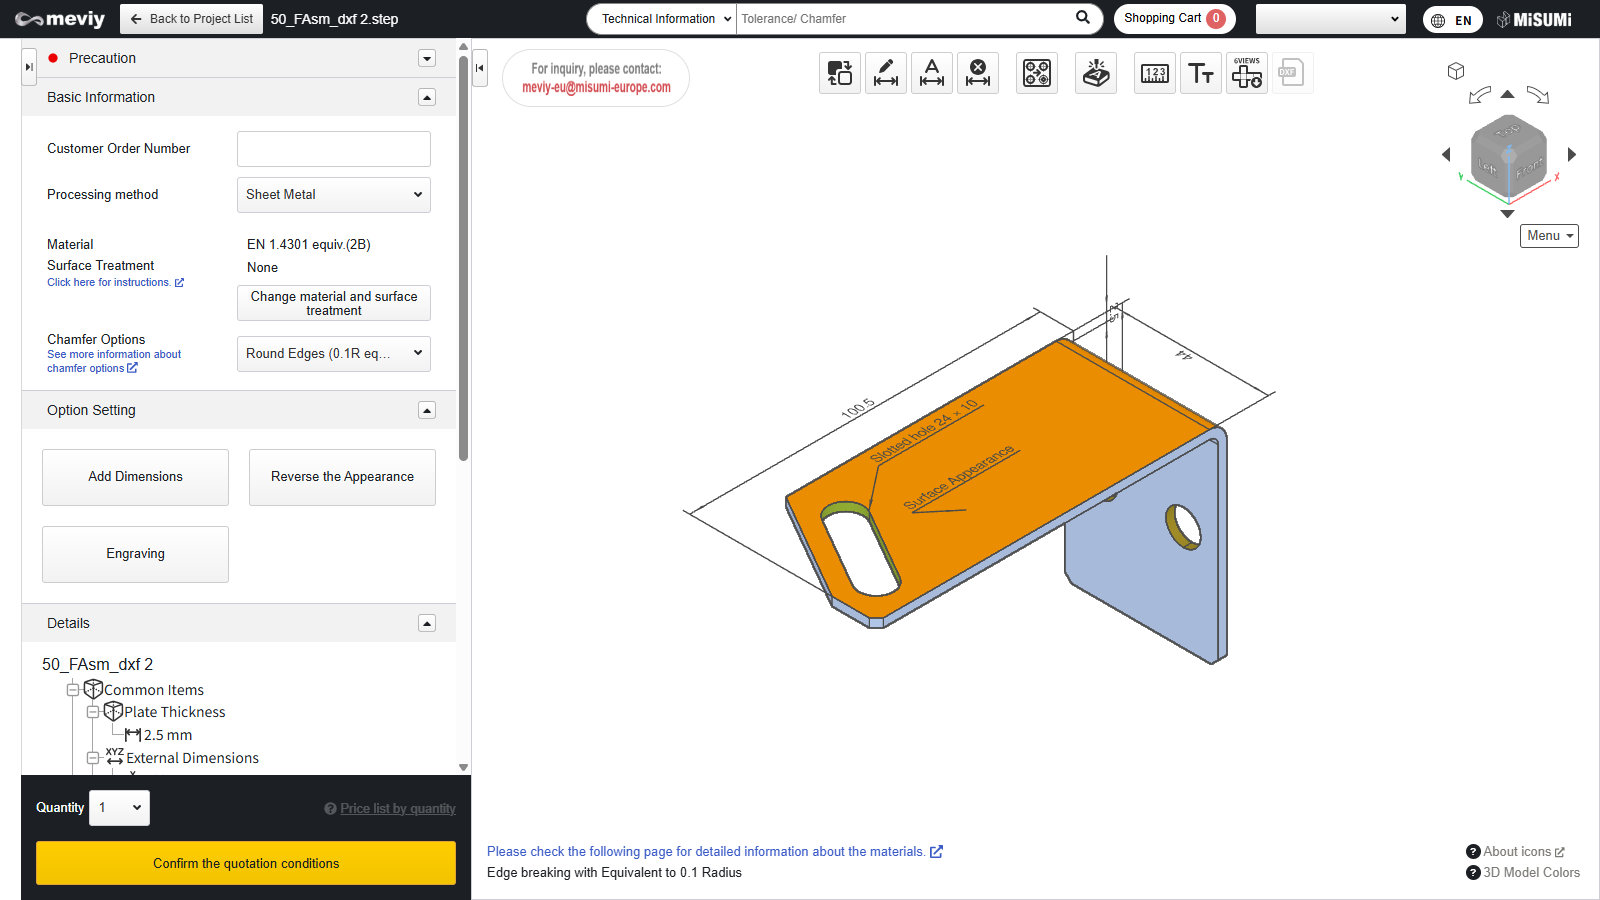Open the view cube Menu dropdown
This screenshot has width=1600, height=900.
(1549, 236)
